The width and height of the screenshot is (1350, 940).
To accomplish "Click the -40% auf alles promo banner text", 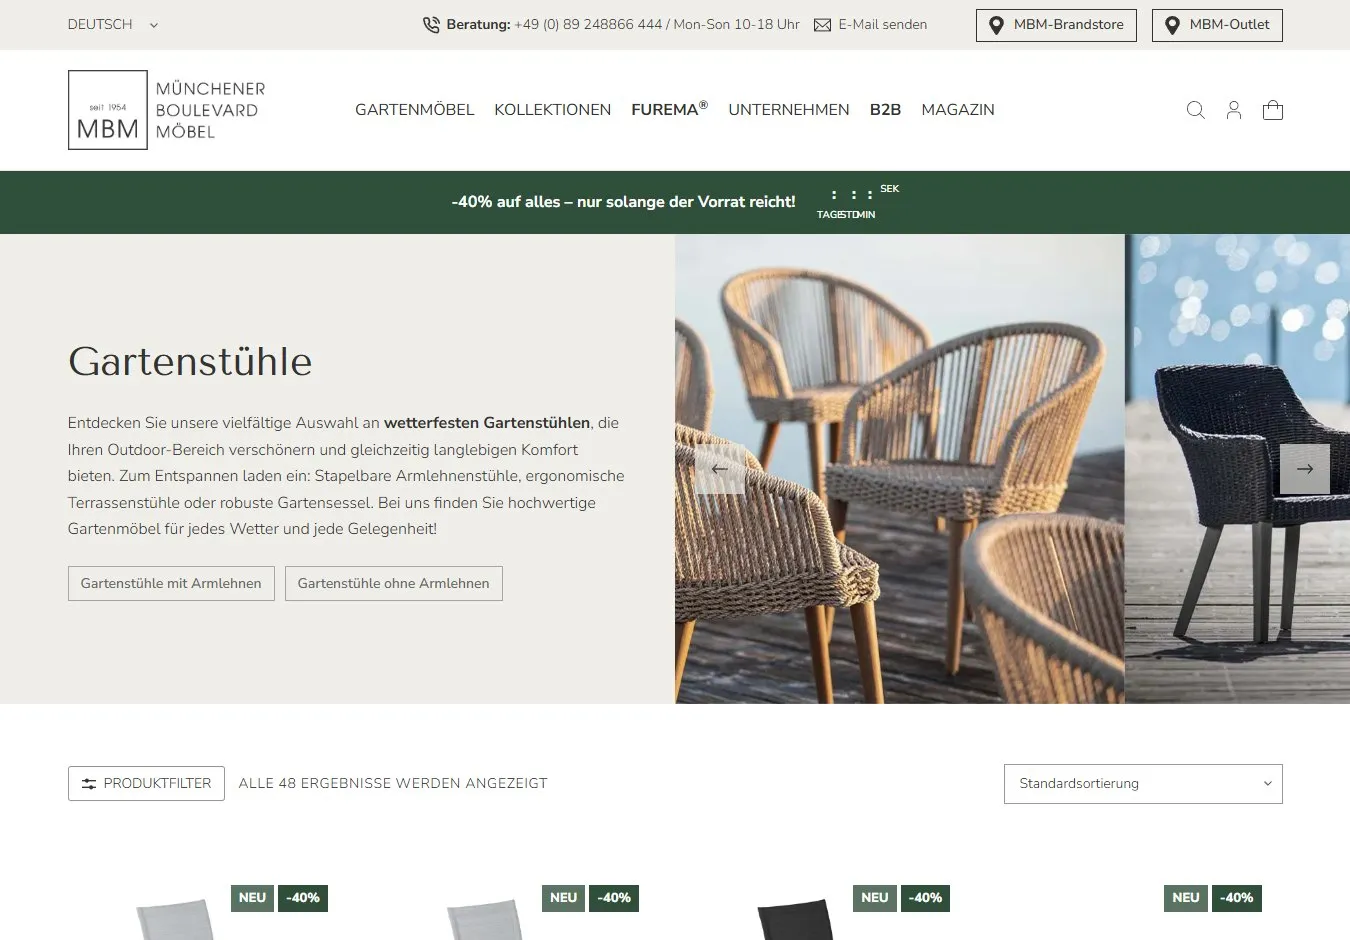I will 623,202.
